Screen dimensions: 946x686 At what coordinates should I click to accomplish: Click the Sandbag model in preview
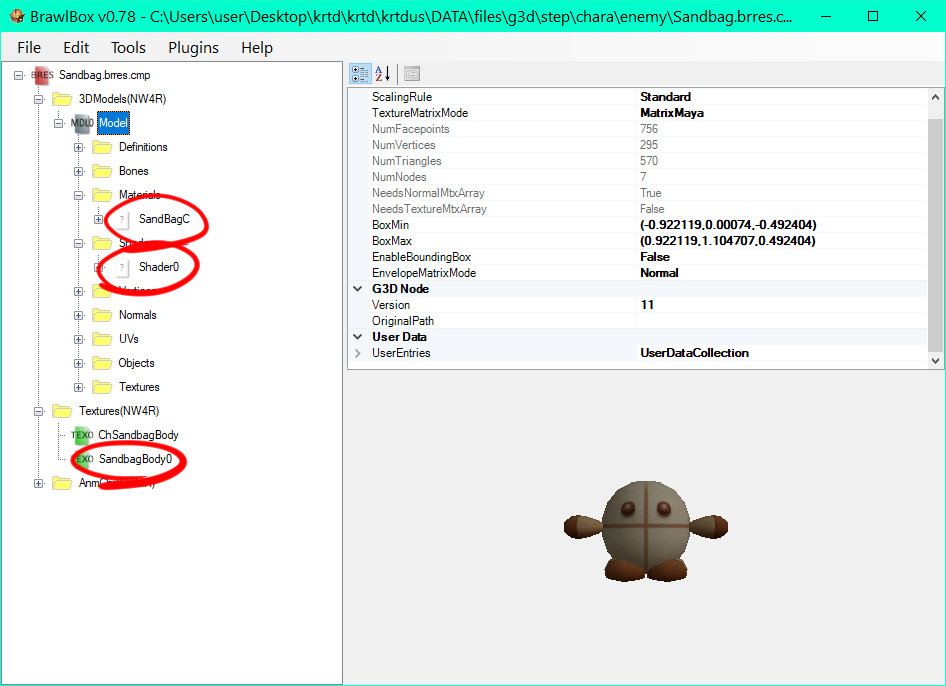tap(645, 529)
